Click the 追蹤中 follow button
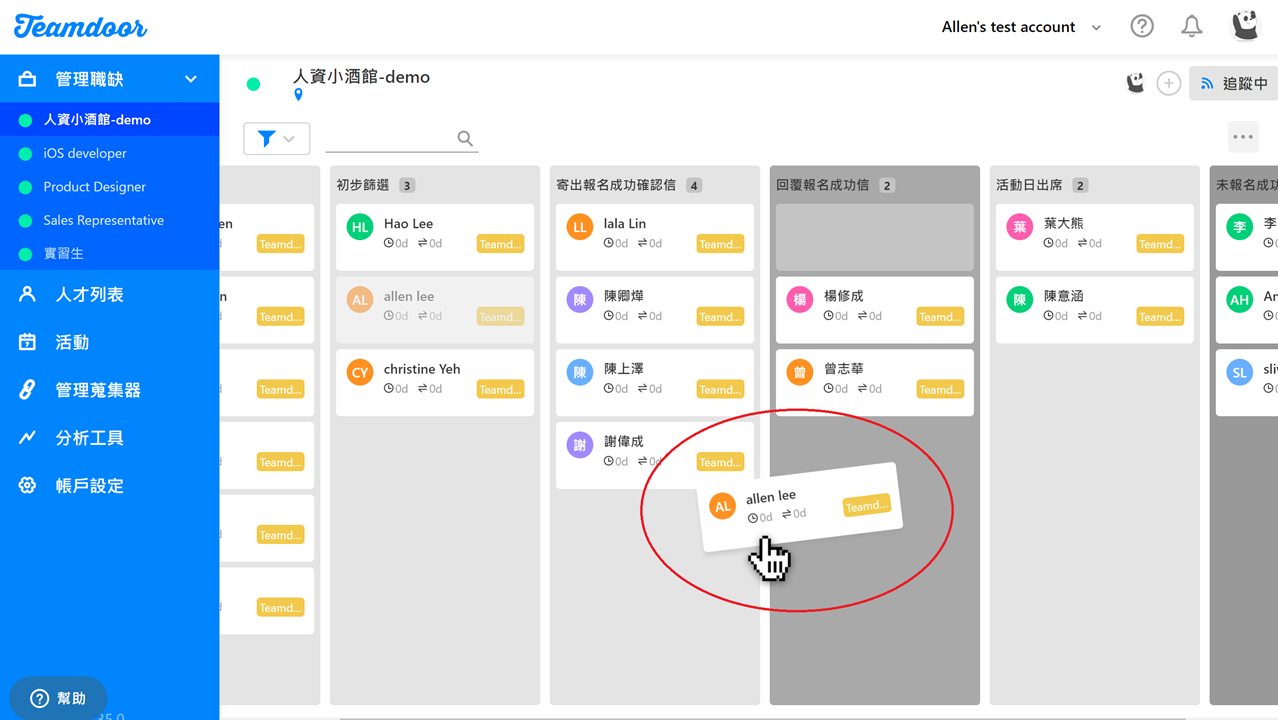The image size is (1278, 720). click(x=1233, y=84)
